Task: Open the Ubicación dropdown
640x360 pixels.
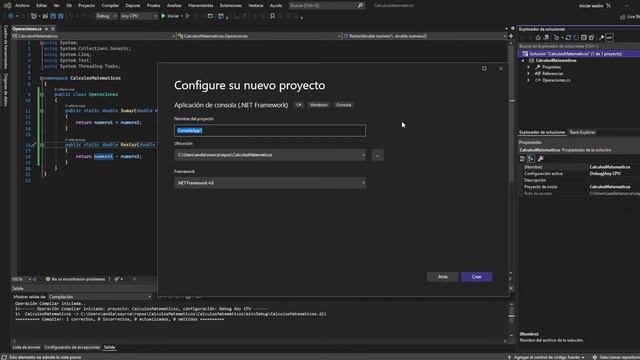Action: coord(270,155)
